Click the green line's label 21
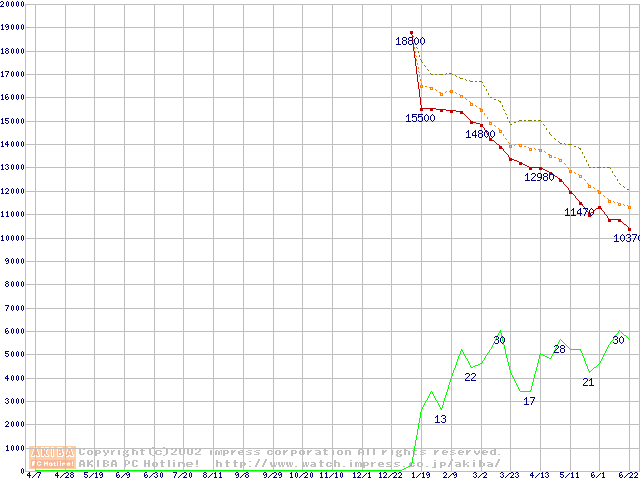640x480 pixels. [x=588, y=382]
